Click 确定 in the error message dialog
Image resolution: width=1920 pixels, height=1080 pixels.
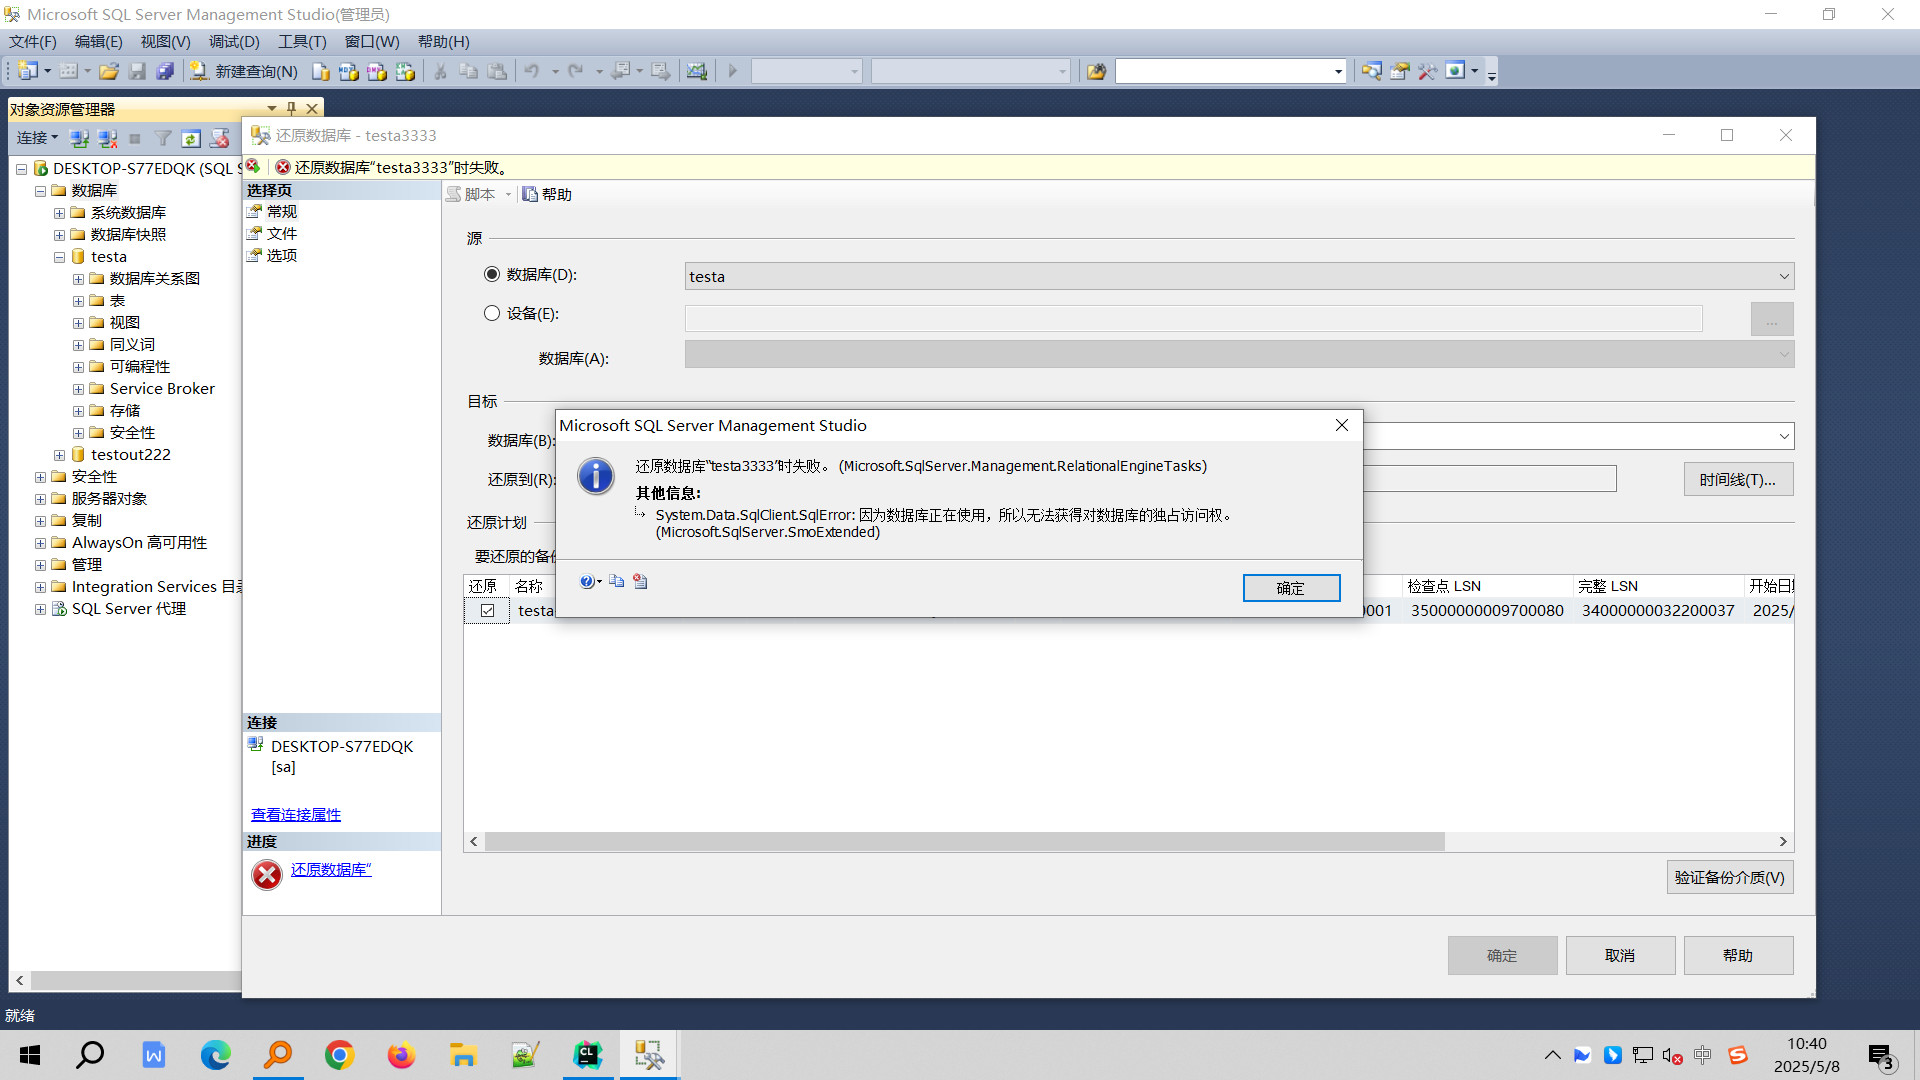click(x=1290, y=588)
